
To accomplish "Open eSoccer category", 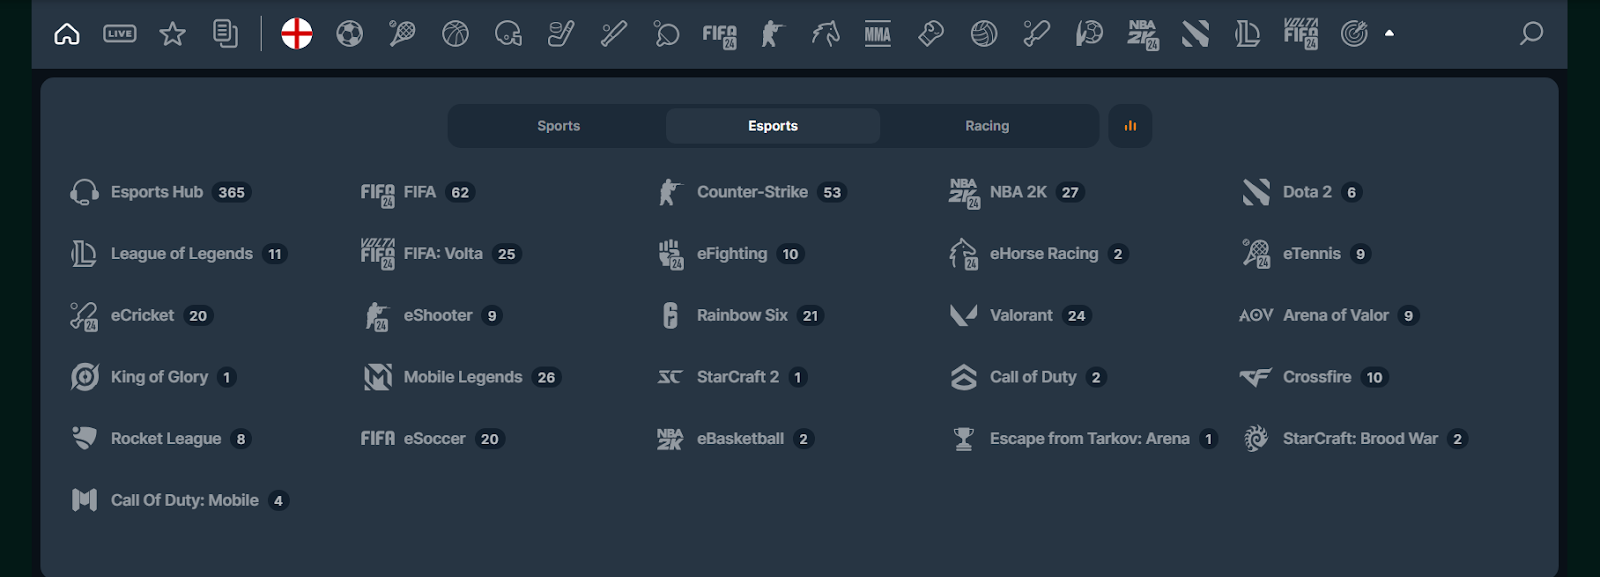I will pyautogui.click(x=433, y=439).
